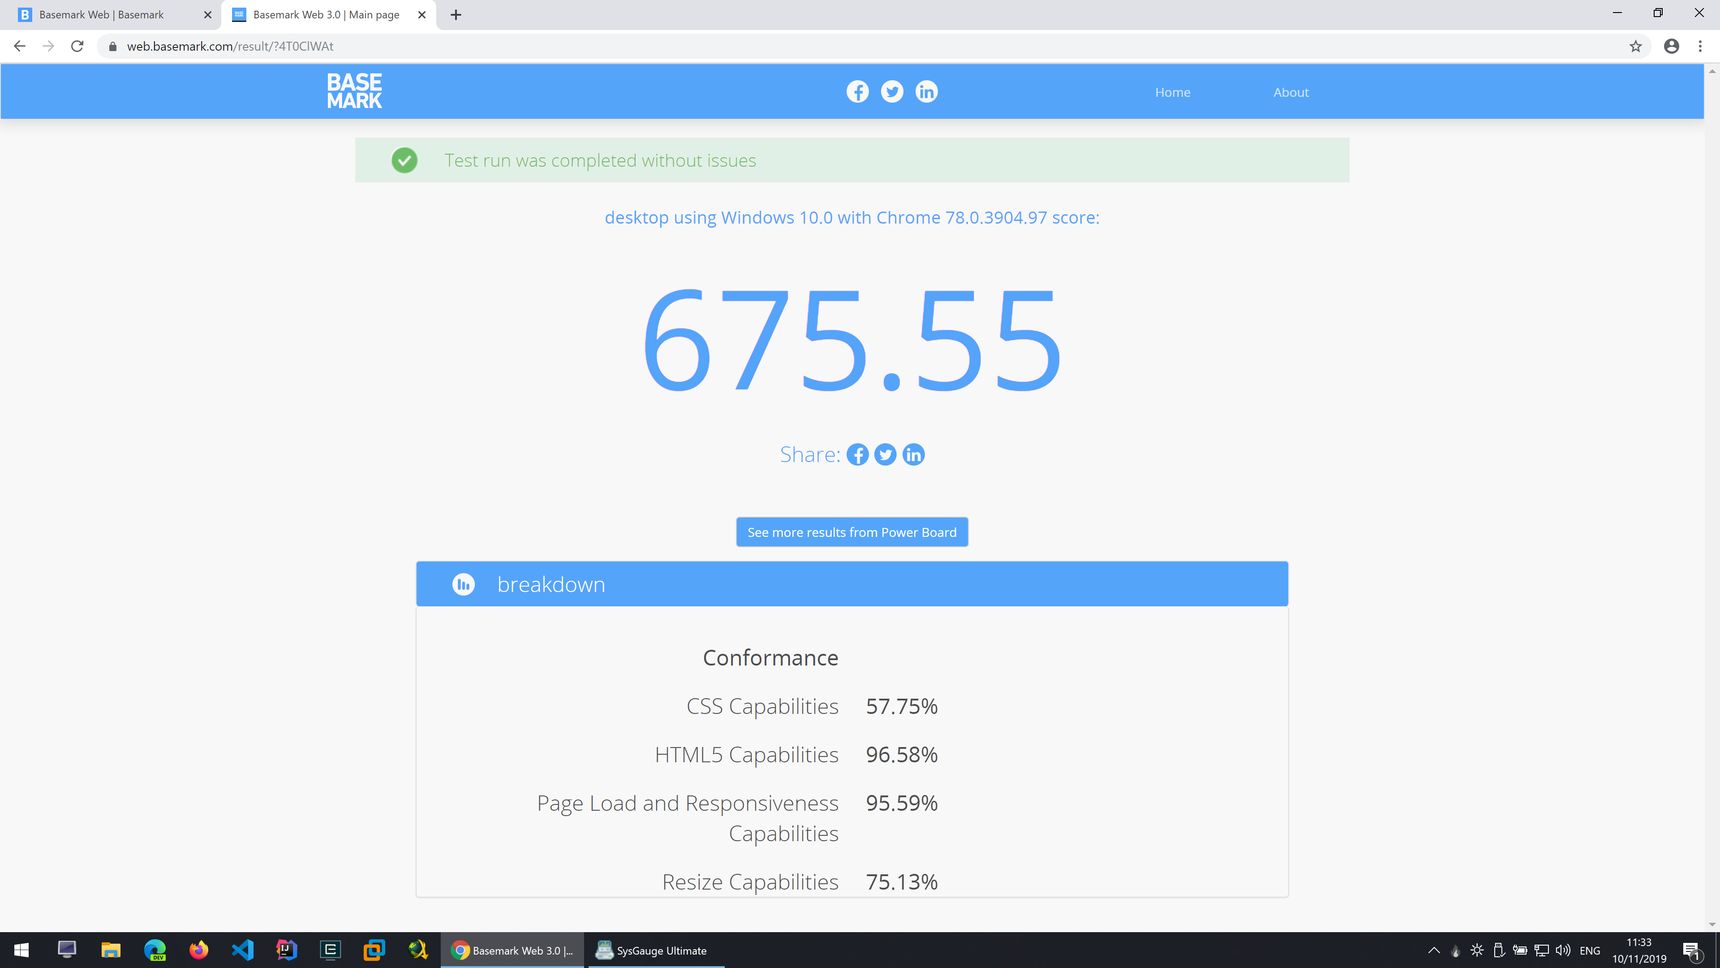Open the notification center
Viewport: 1720px width, 968px height.
point(1692,950)
